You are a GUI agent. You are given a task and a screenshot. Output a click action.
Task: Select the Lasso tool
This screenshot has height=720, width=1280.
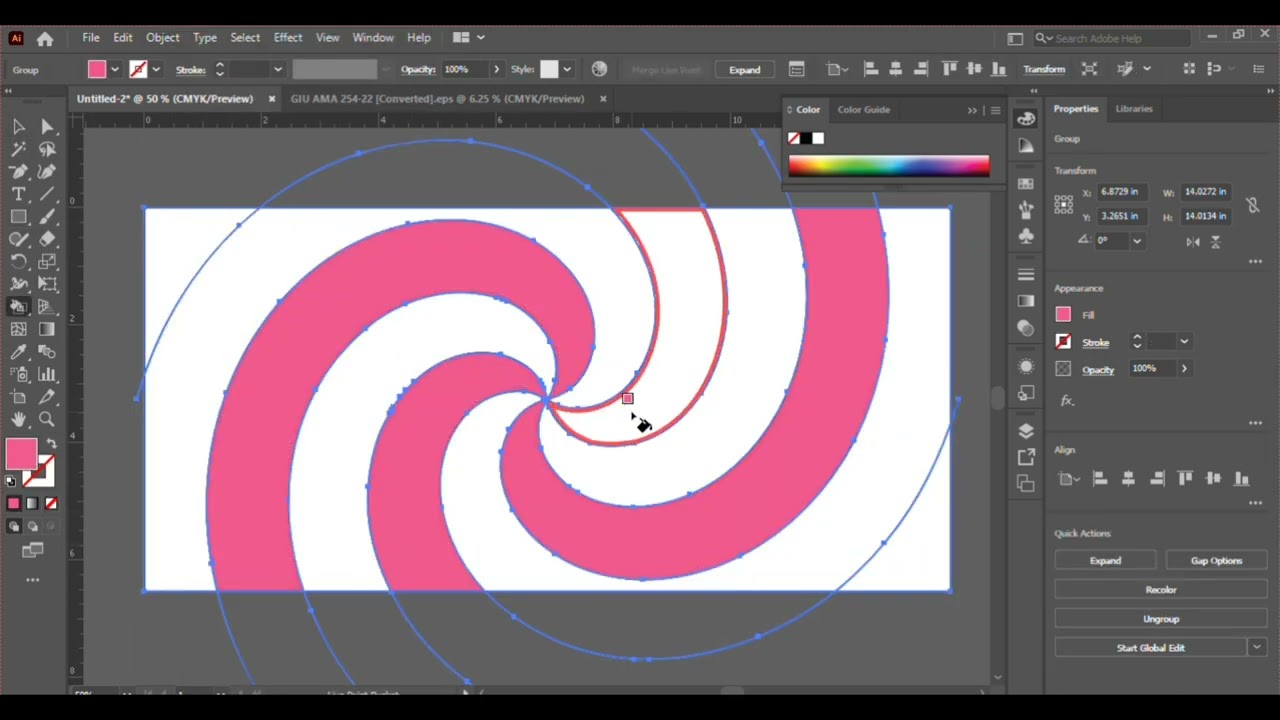(47, 150)
